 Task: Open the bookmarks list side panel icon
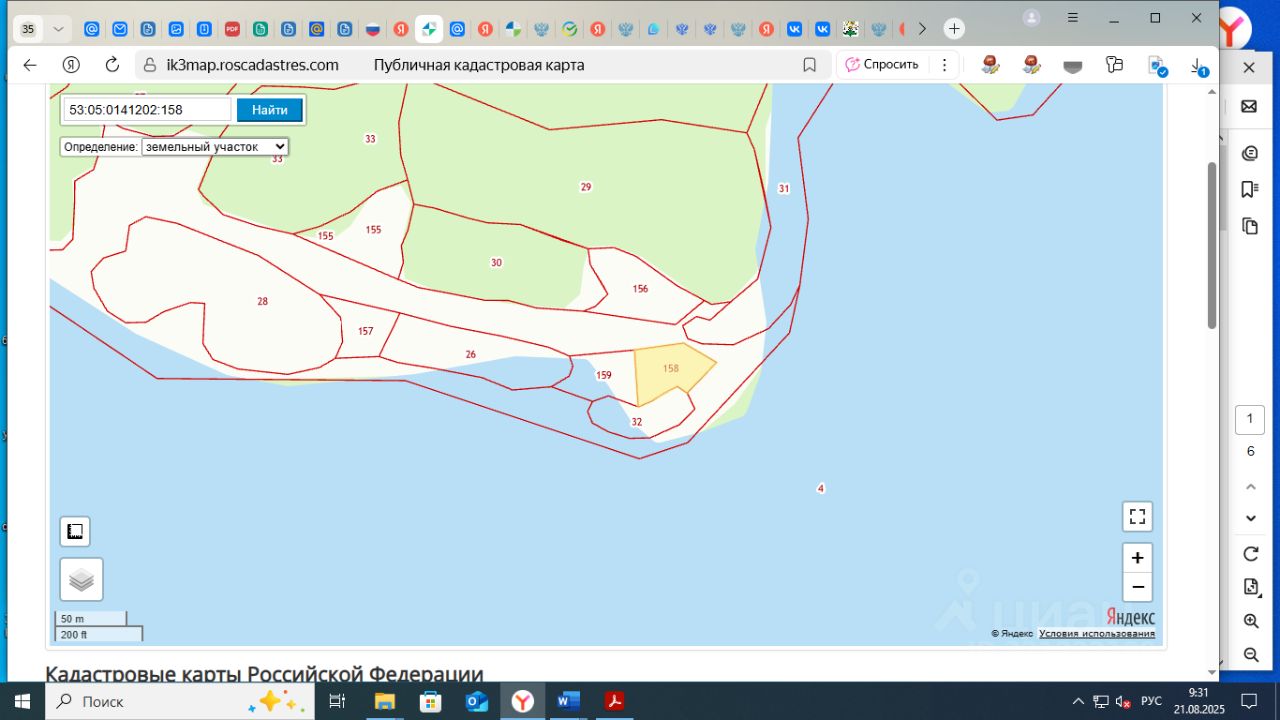1249,189
